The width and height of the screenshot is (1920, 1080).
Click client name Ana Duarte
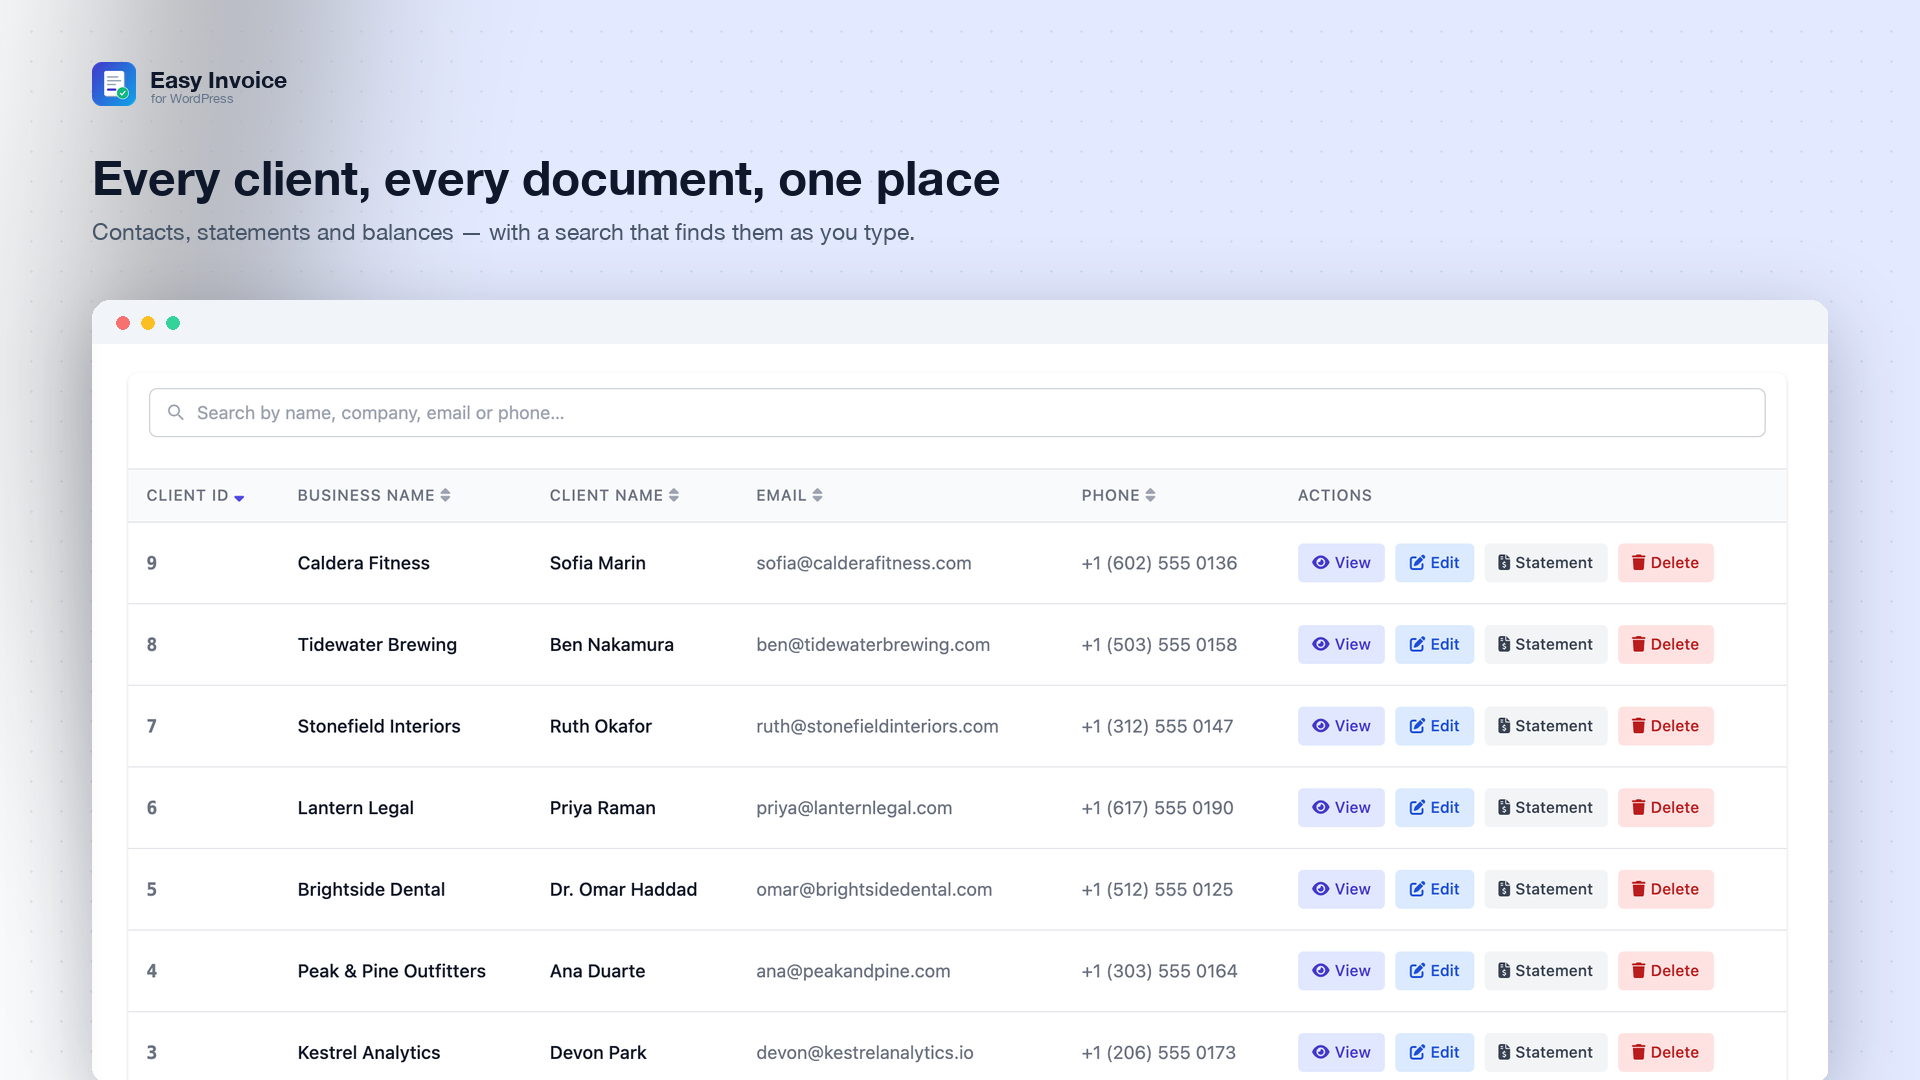[x=597, y=971]
